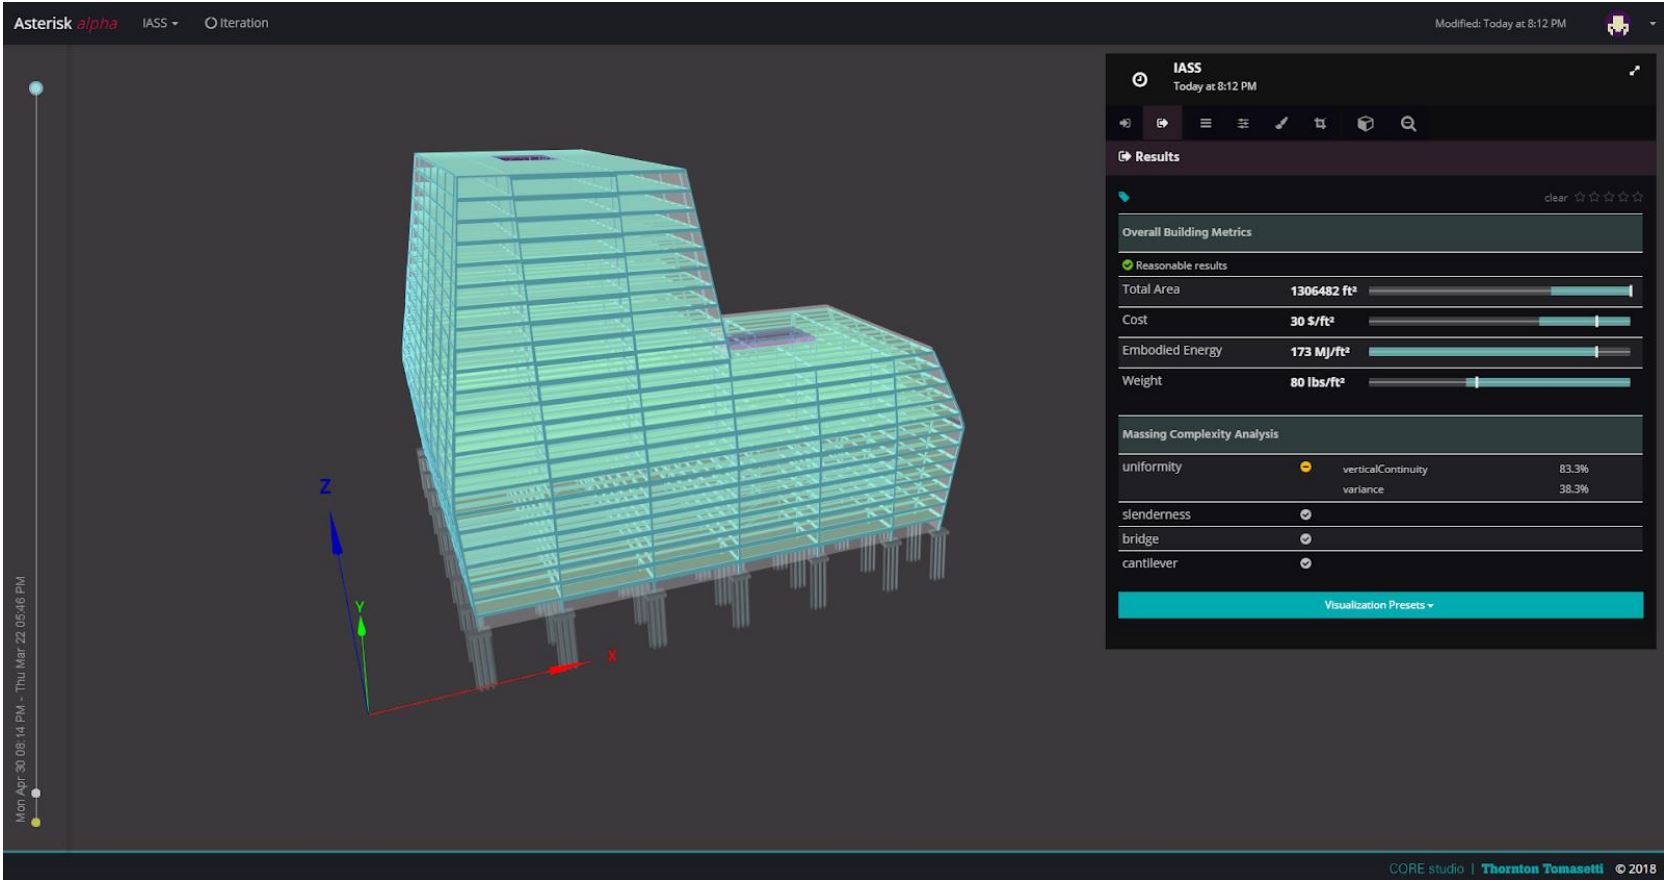Toggle the slenderness check indicator

pyautogui.click(x=1305, y=515)
